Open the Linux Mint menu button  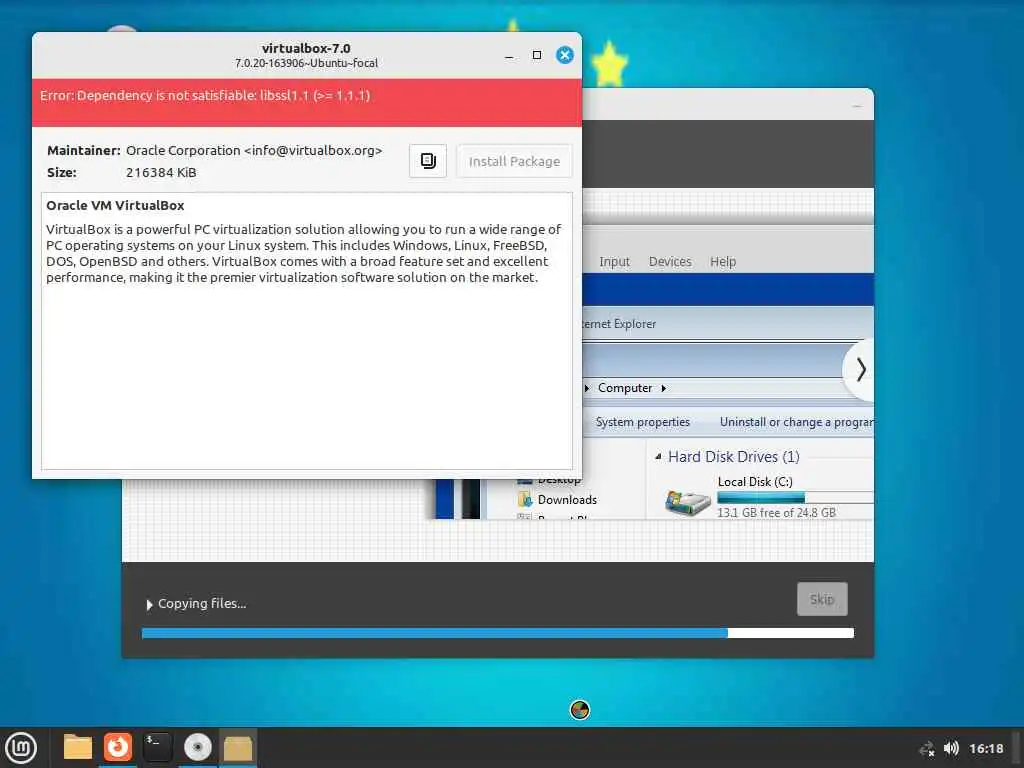(x=21, y=748)
